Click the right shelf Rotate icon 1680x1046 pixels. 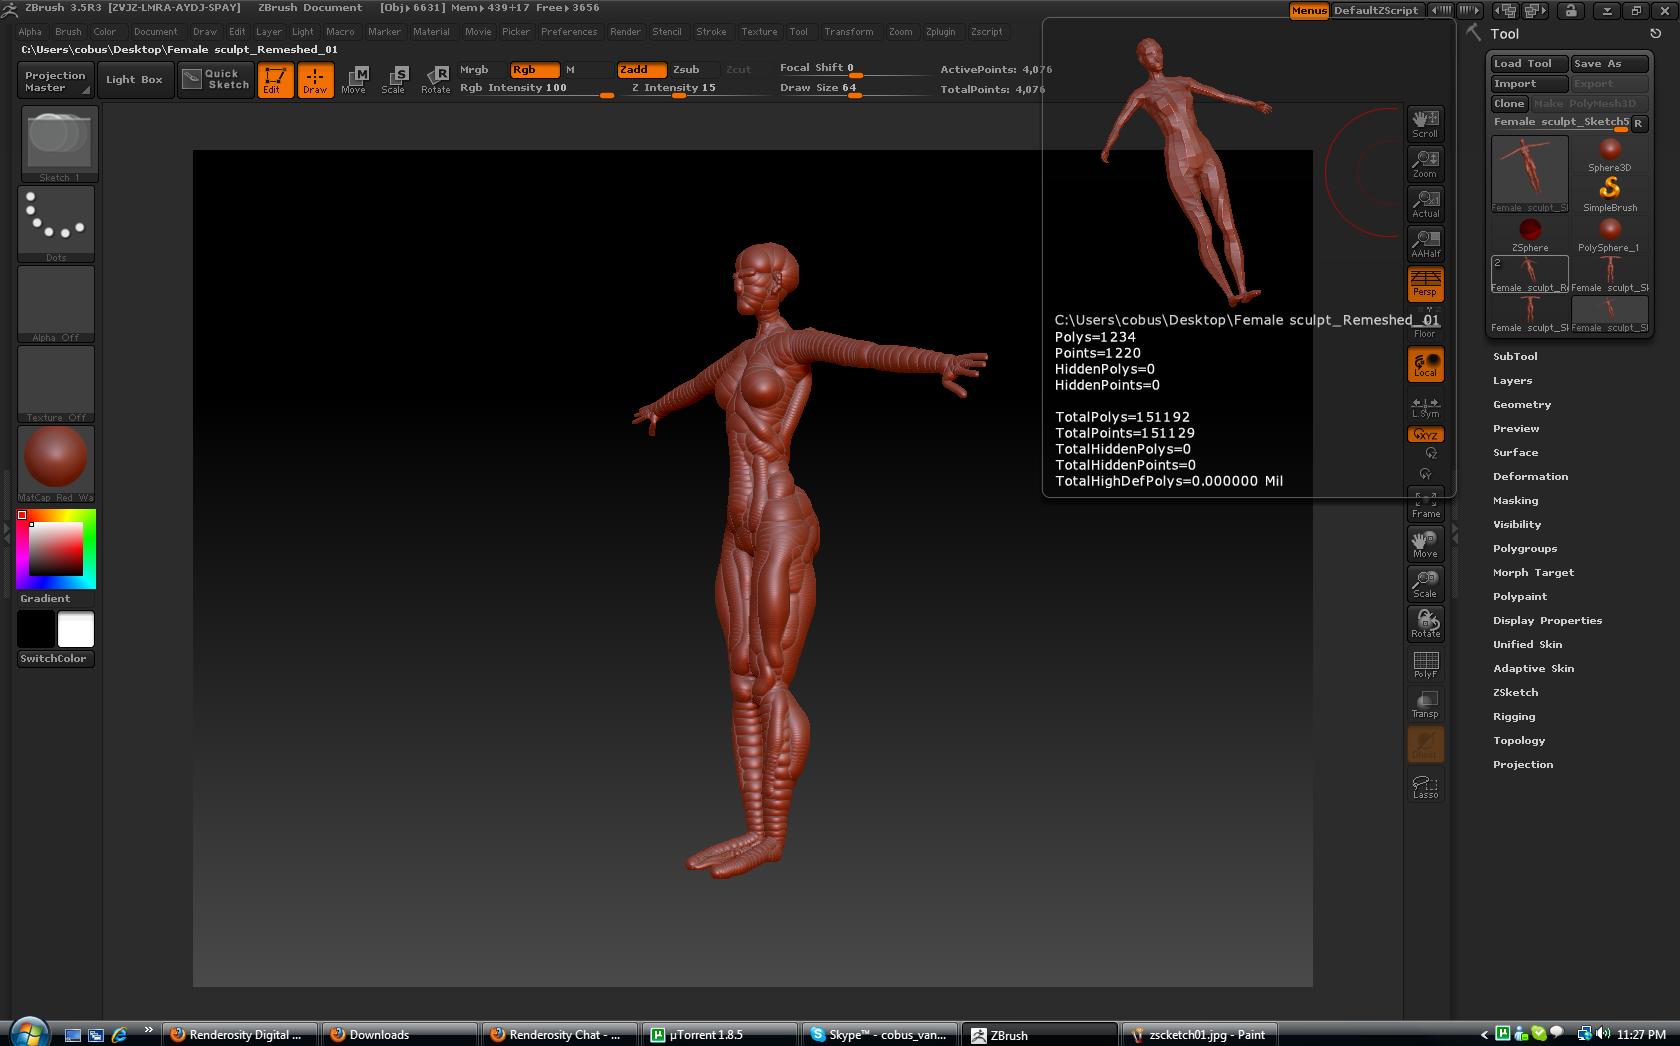click(1425, 624)
